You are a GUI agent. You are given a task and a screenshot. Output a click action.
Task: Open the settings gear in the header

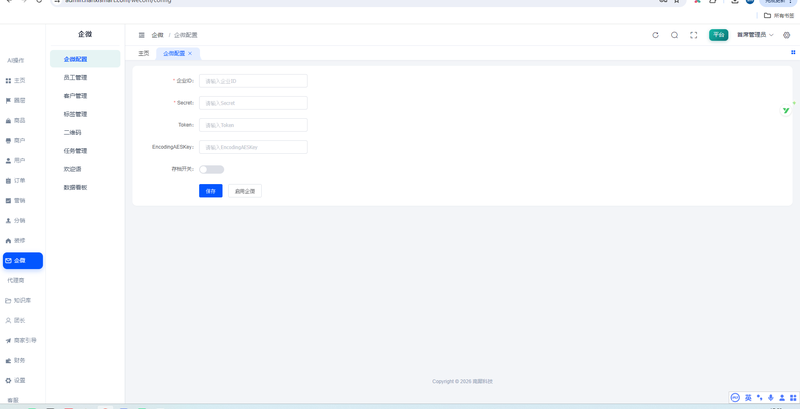point(786,35)
